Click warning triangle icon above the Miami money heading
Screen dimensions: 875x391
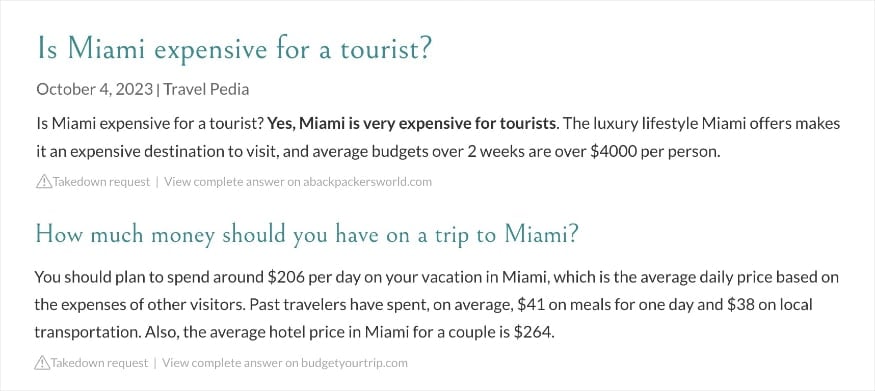tap(44, 182)
